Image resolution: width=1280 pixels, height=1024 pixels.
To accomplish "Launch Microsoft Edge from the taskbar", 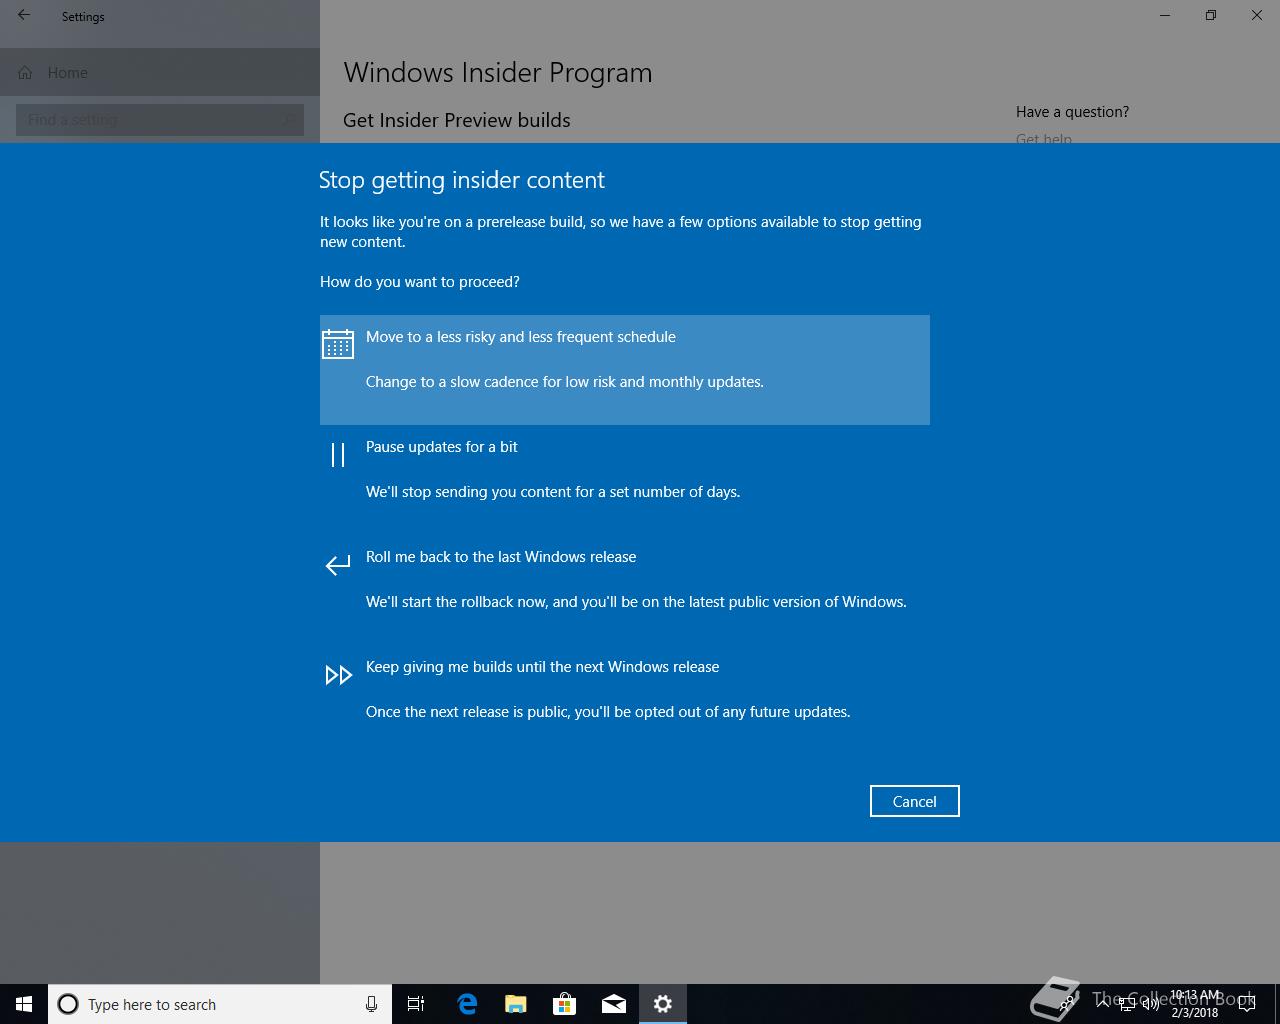I will 467,1004.
